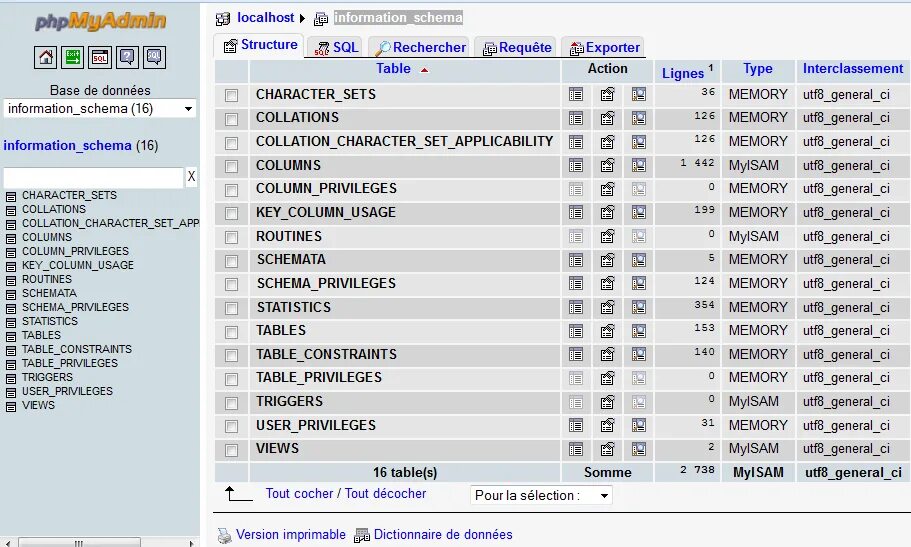Click table icon beside TRIGGERS in sidebar
Viewport: 911px width, 547px height.
(x=10, y=378)
